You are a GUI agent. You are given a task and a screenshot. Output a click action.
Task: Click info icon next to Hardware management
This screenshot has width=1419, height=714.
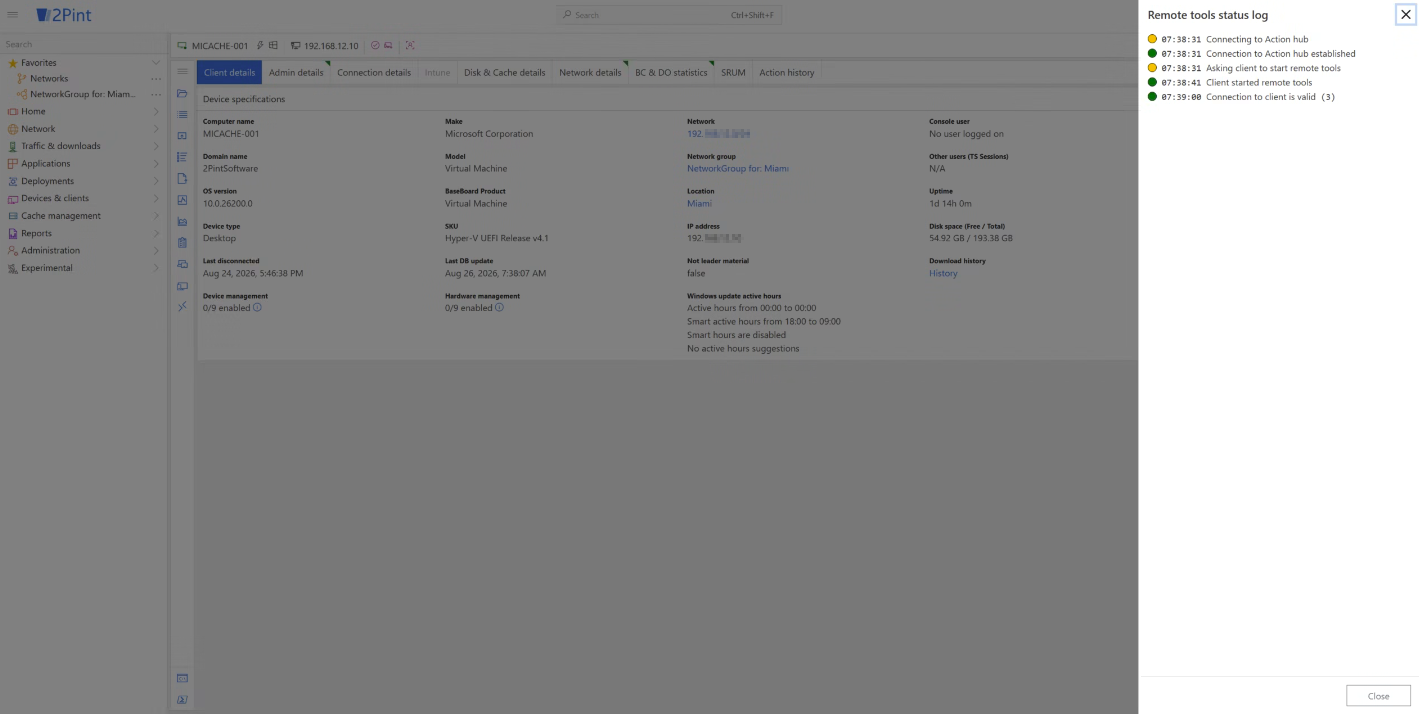[499, 308]
